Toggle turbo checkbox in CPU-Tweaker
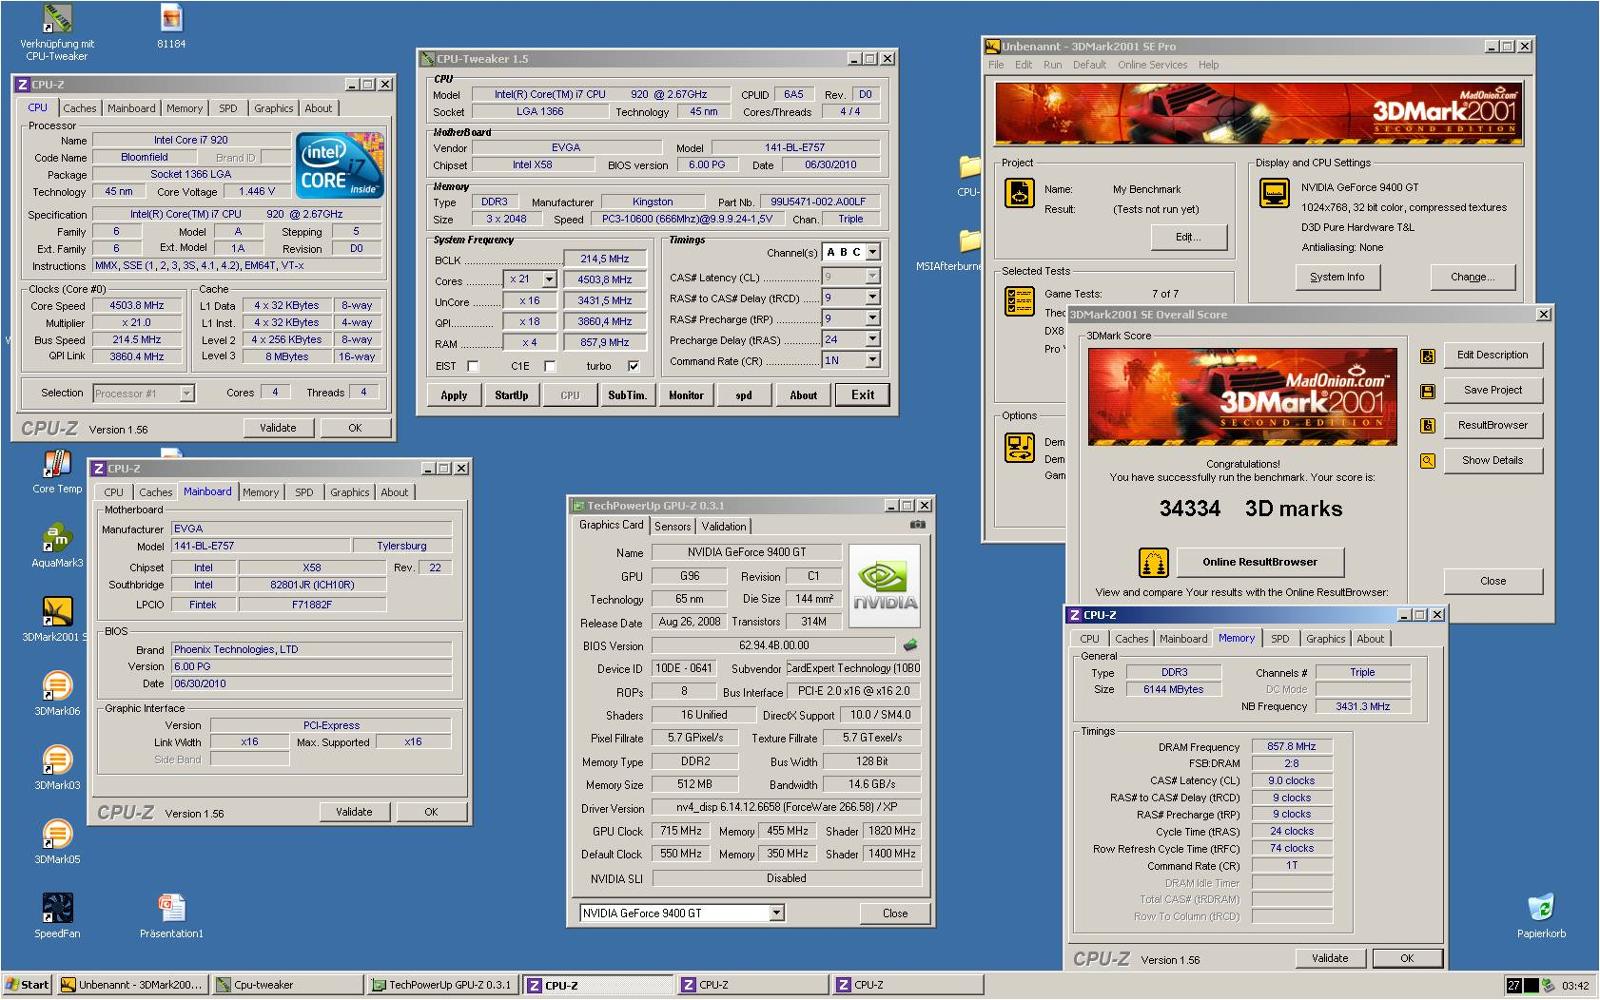 633,366
